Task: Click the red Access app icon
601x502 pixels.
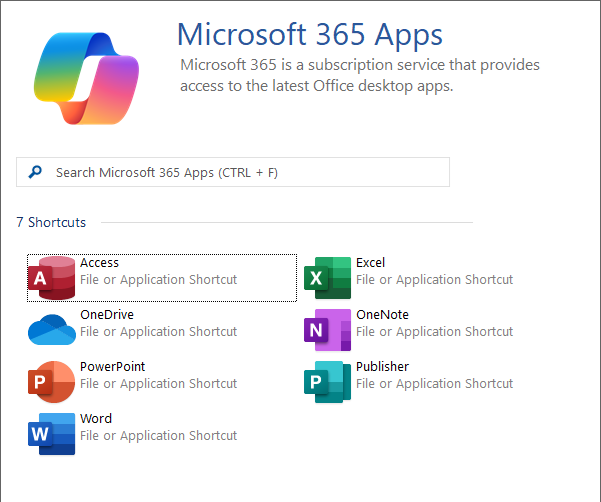Action: [x=52, y=278]
